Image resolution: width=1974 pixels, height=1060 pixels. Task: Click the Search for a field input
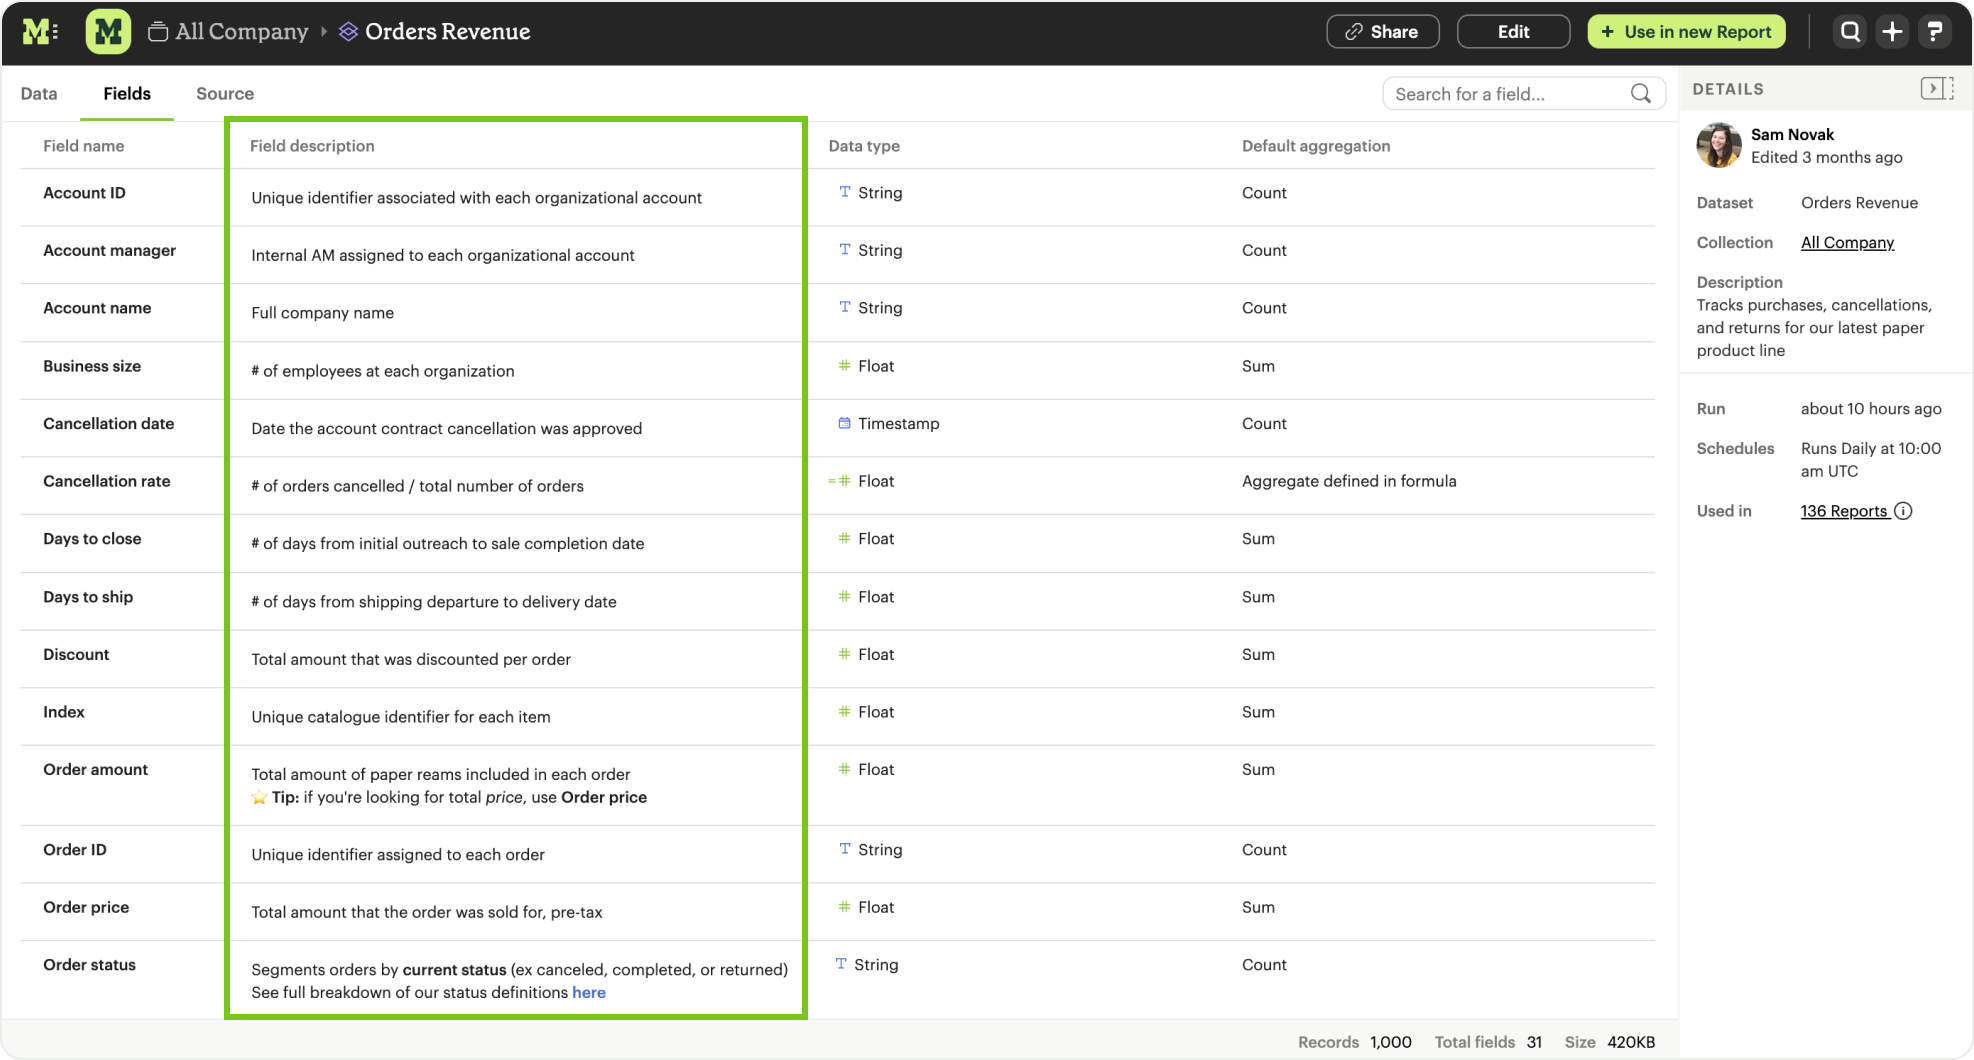pos(1523,94)
